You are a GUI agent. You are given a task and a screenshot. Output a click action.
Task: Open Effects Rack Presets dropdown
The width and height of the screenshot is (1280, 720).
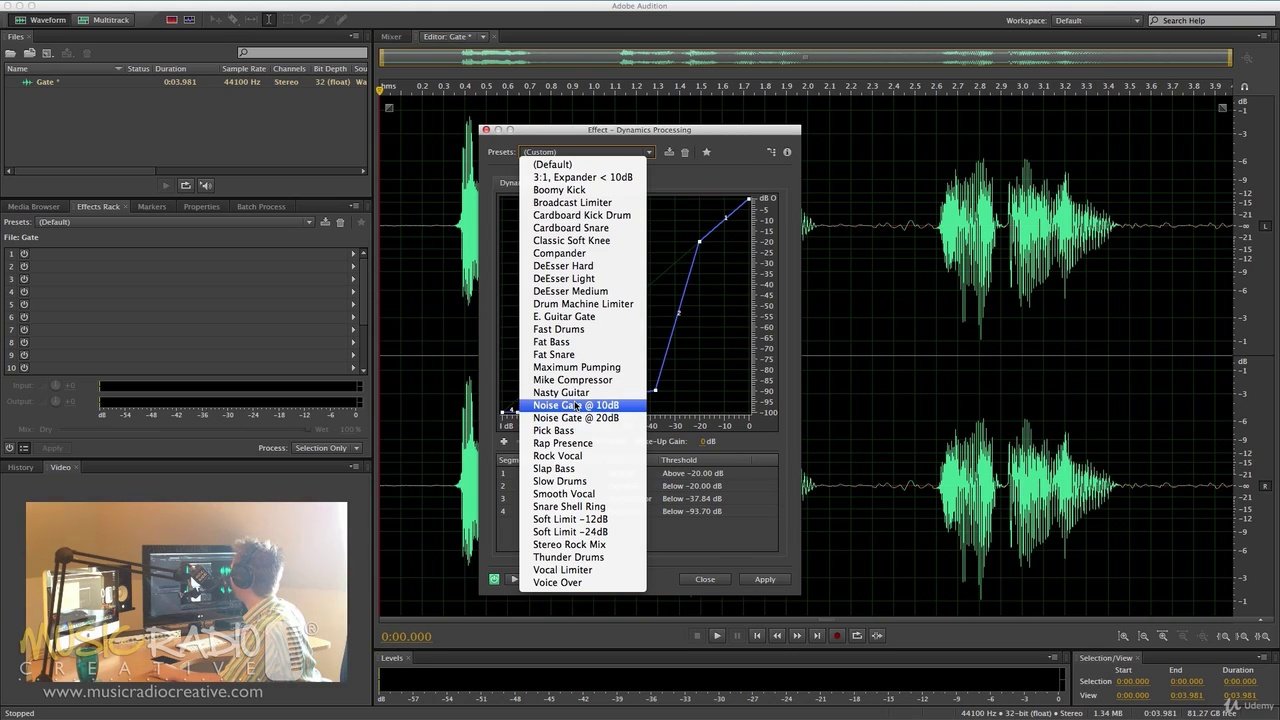tap(175, 222)
